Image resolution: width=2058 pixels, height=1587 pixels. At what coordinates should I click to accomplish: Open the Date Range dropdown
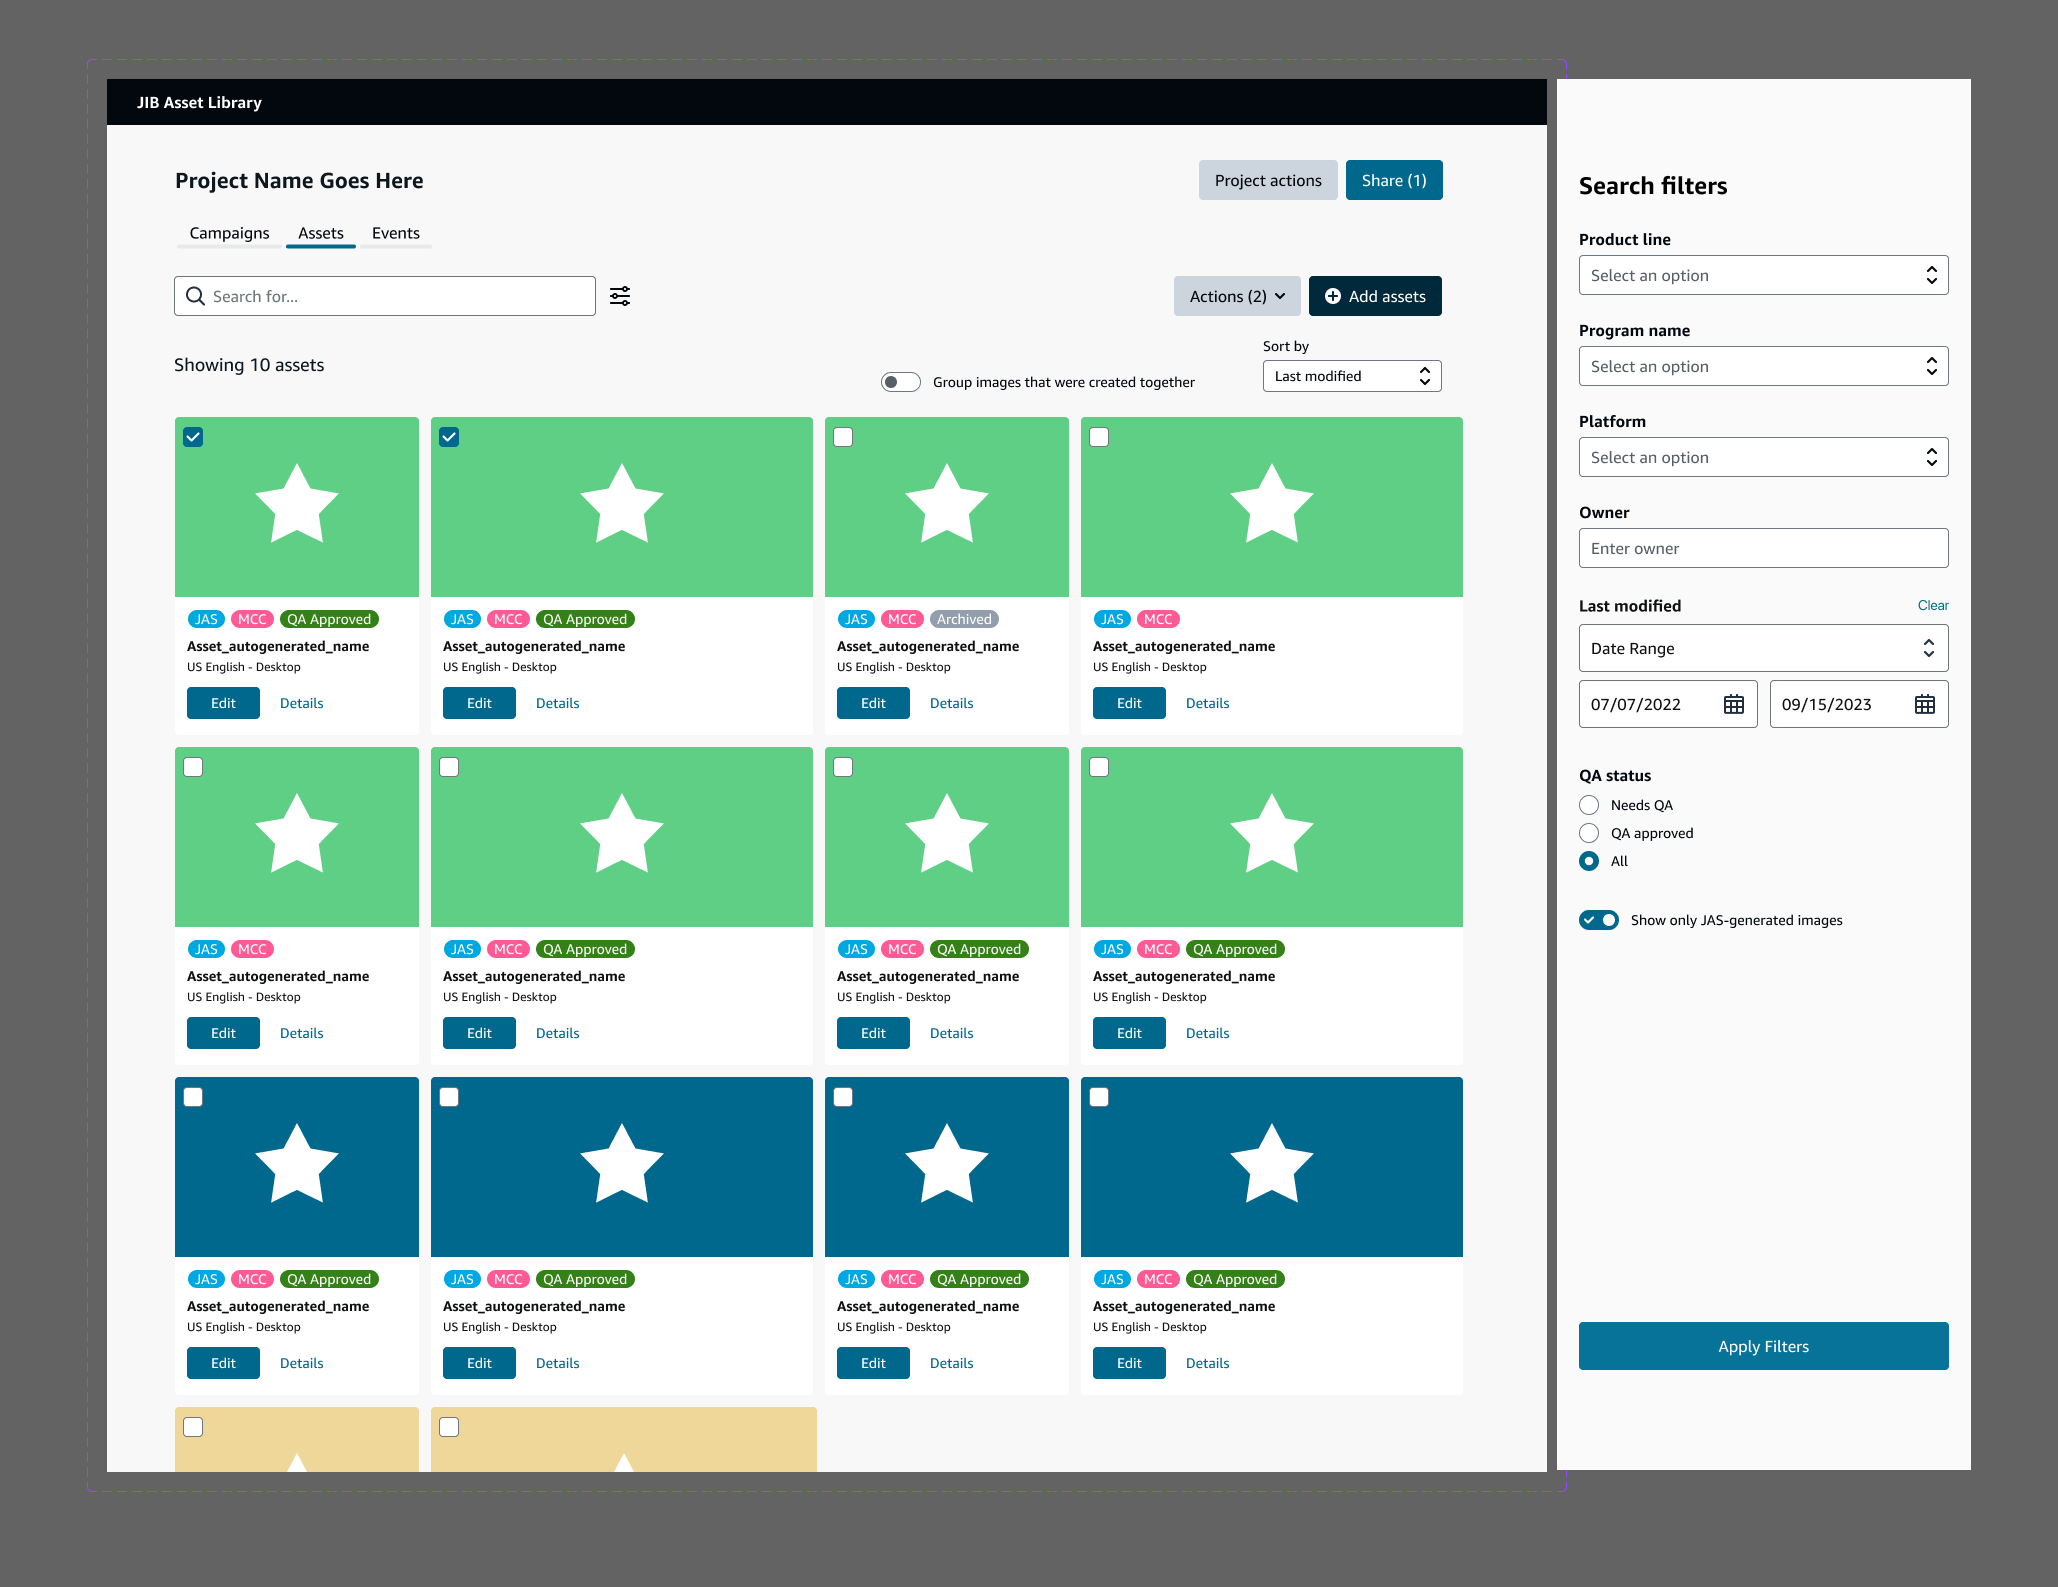1764,648
